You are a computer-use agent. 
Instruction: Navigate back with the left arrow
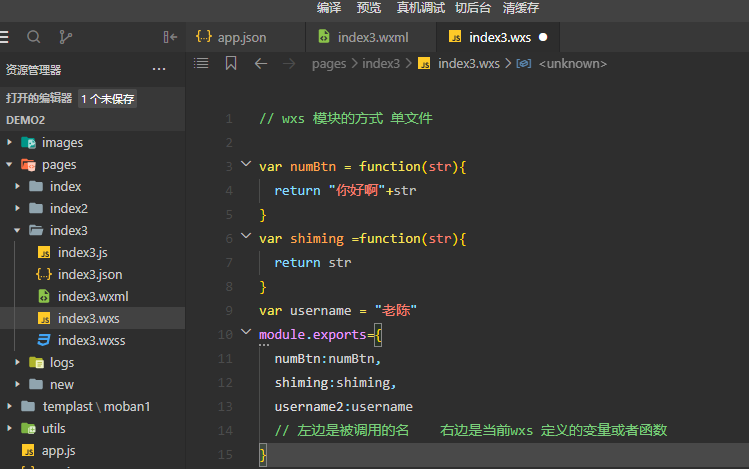coord(261,63)
